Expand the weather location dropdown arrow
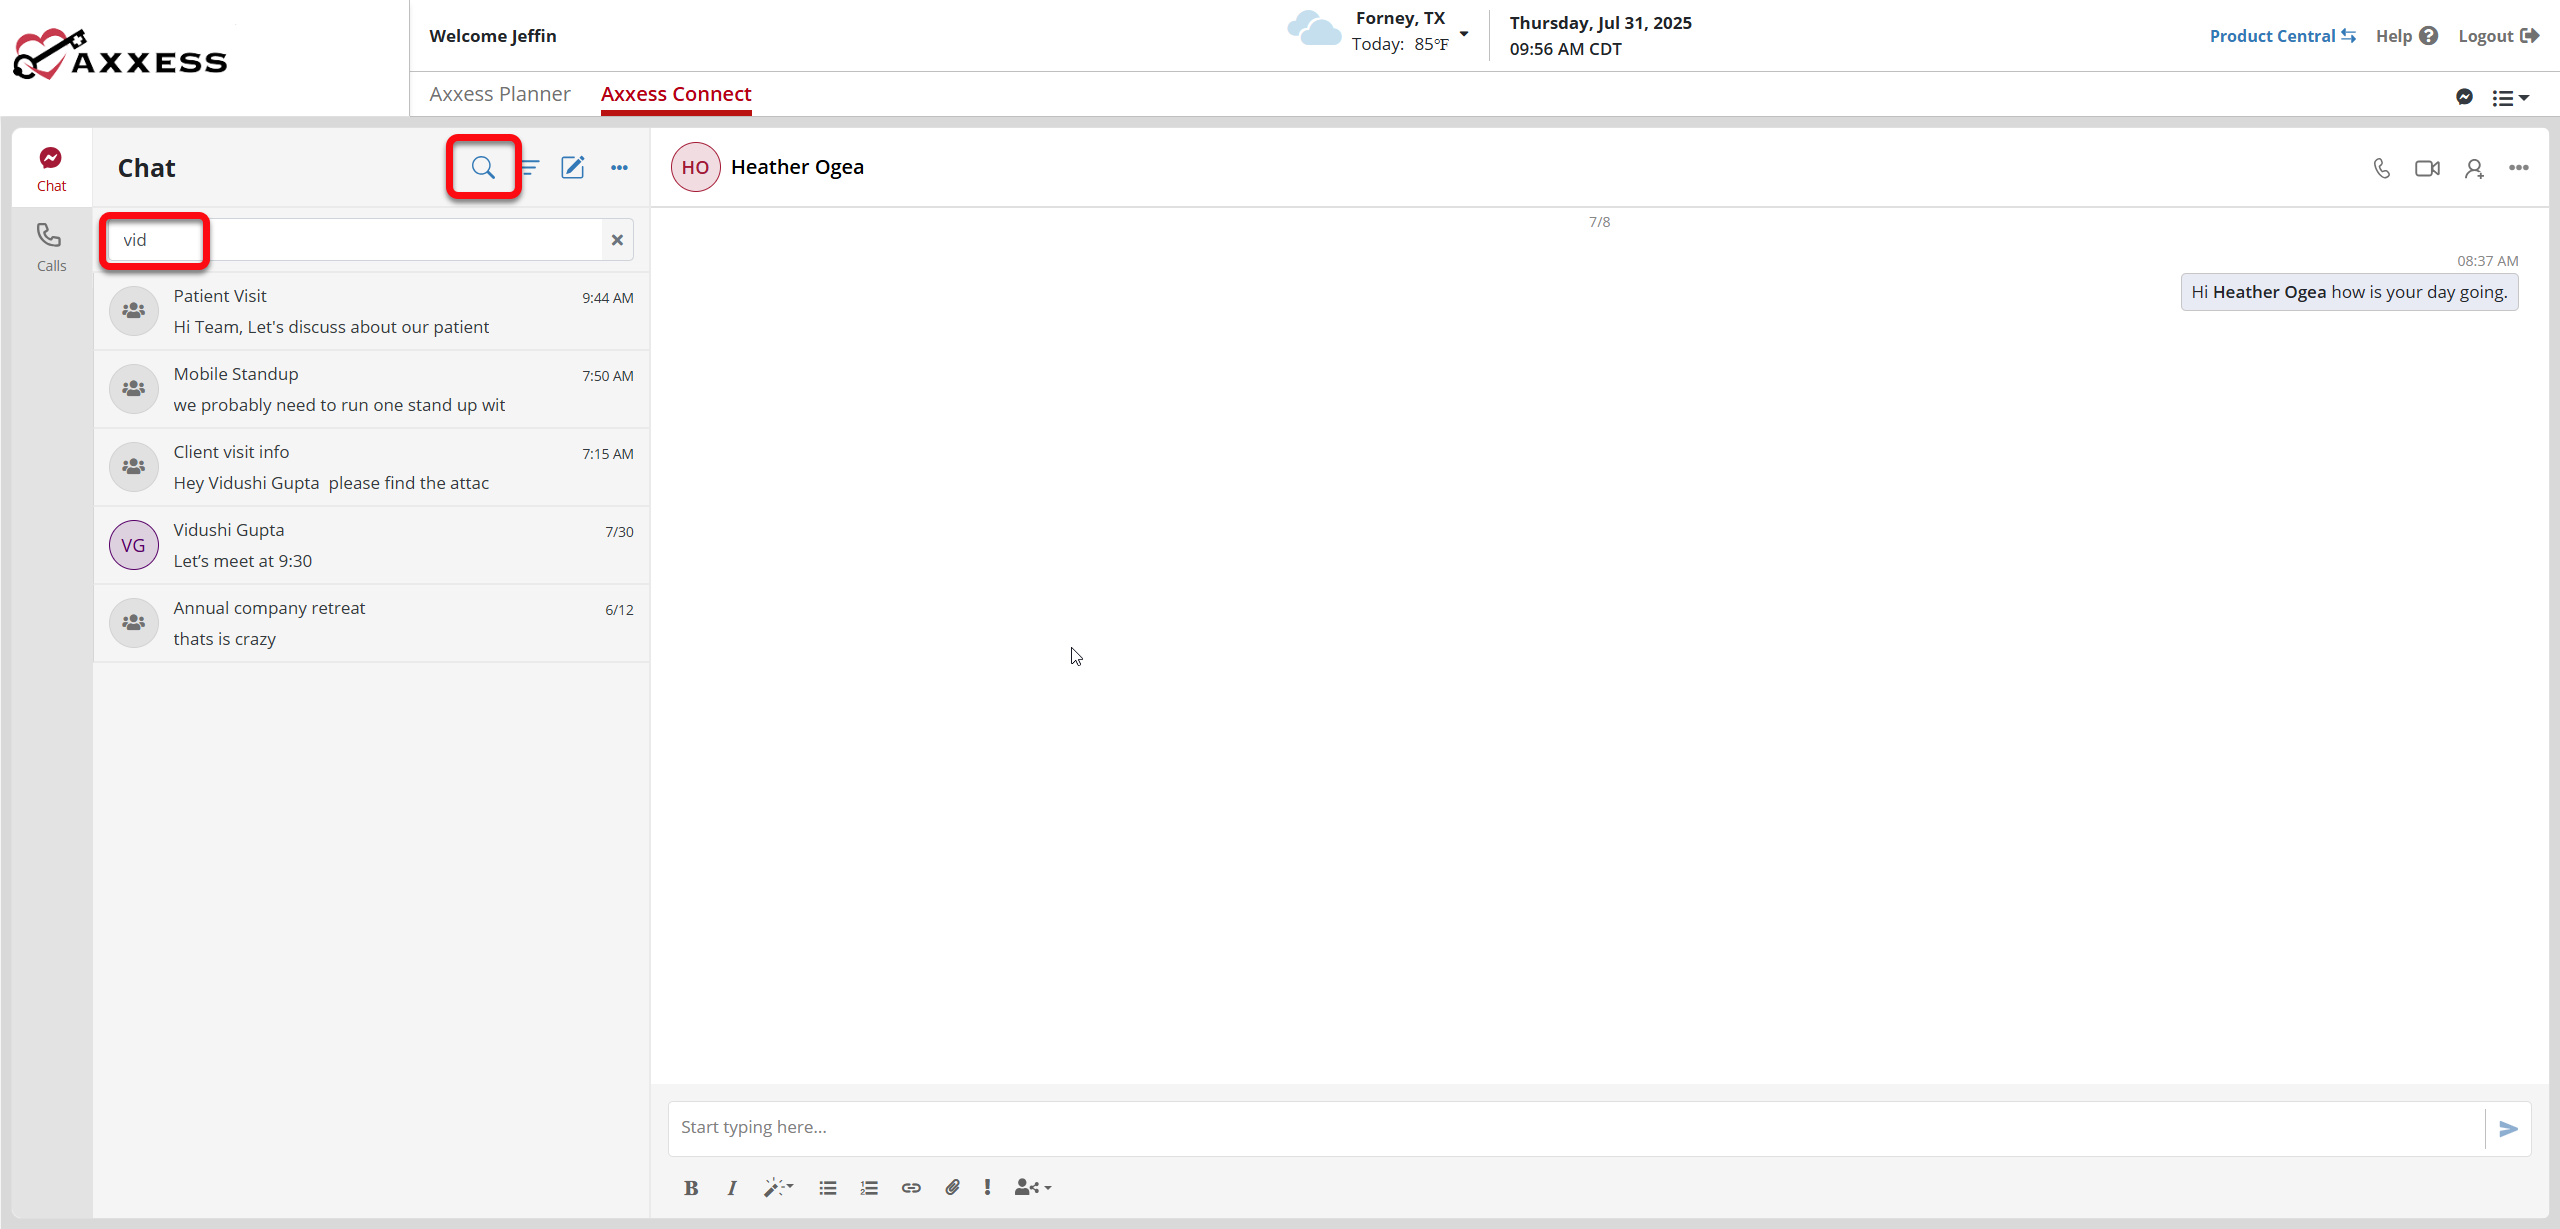 (1464, 34)
